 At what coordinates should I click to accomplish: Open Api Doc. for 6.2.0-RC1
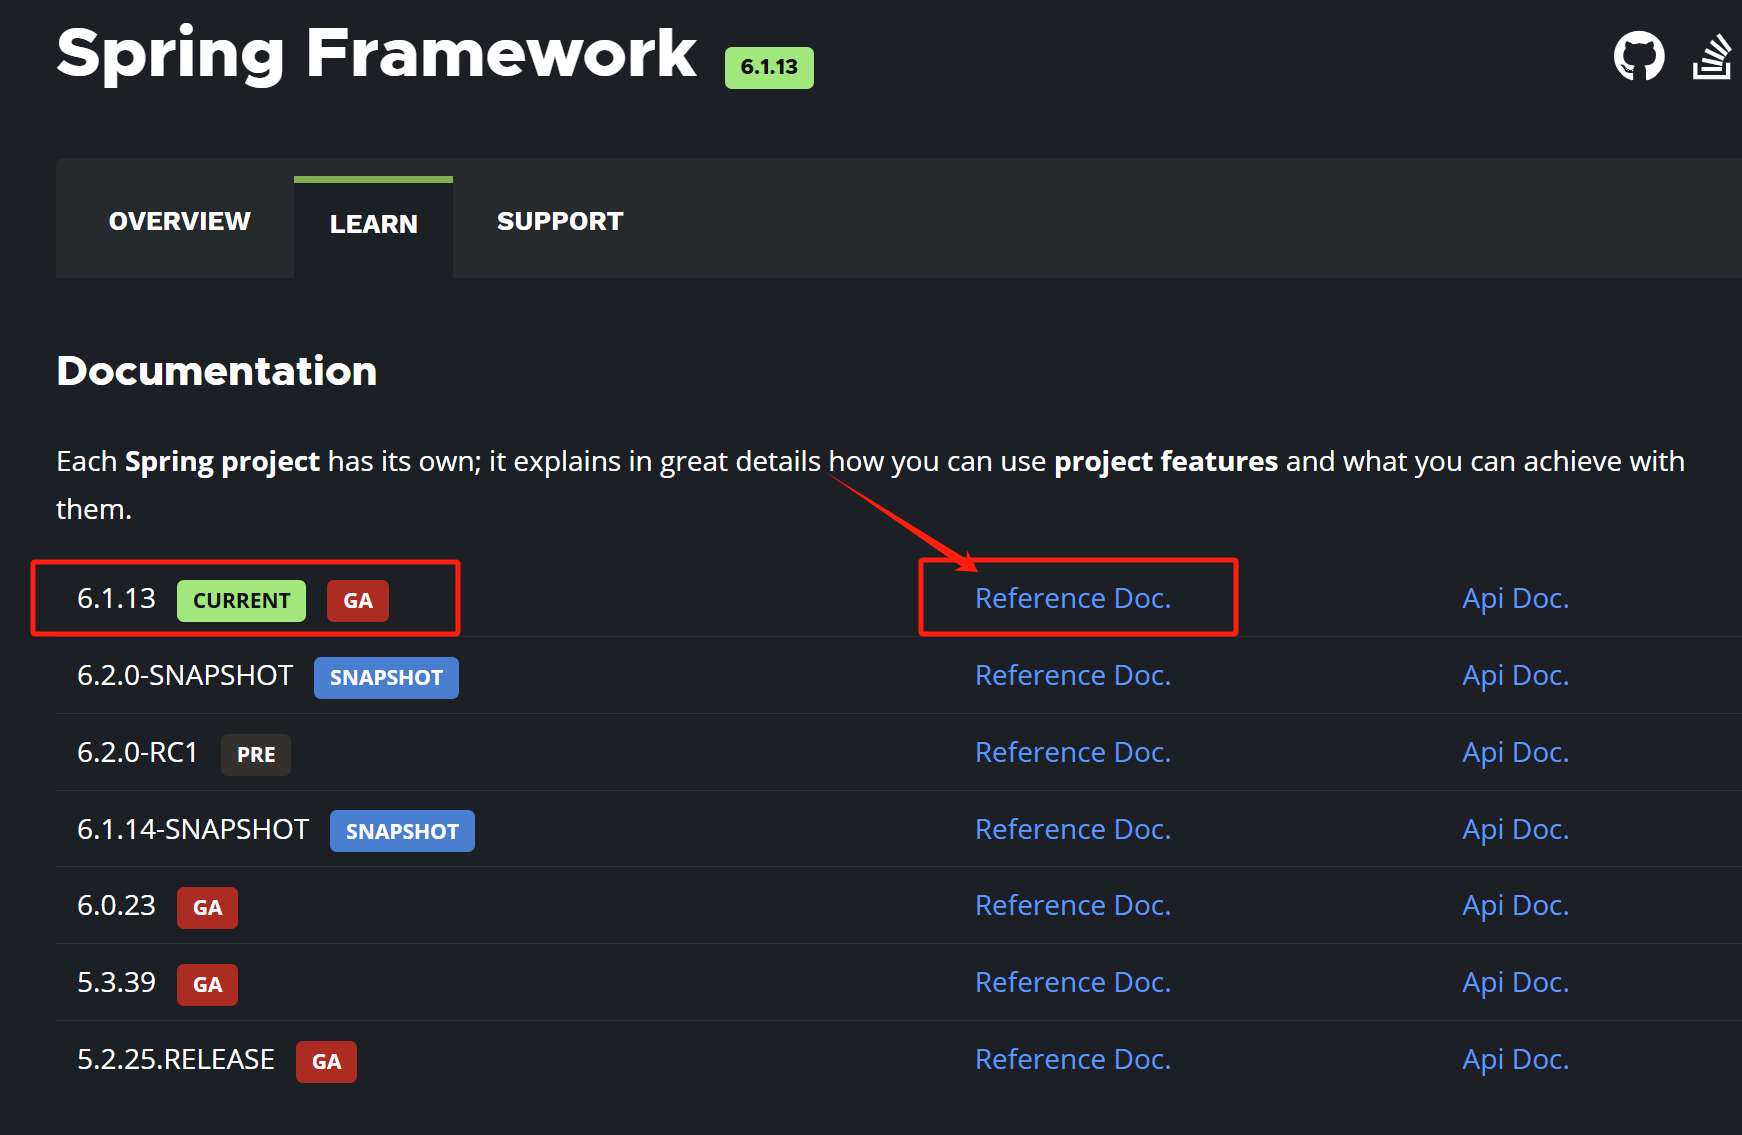coord(1515,752)
